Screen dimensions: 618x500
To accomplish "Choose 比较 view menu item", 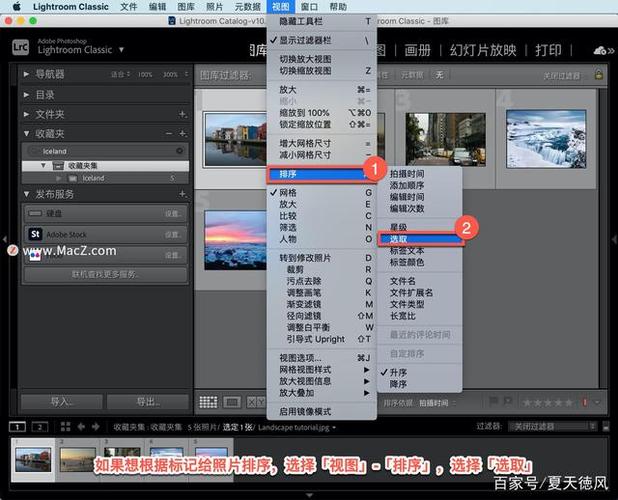I will (322, 216).
